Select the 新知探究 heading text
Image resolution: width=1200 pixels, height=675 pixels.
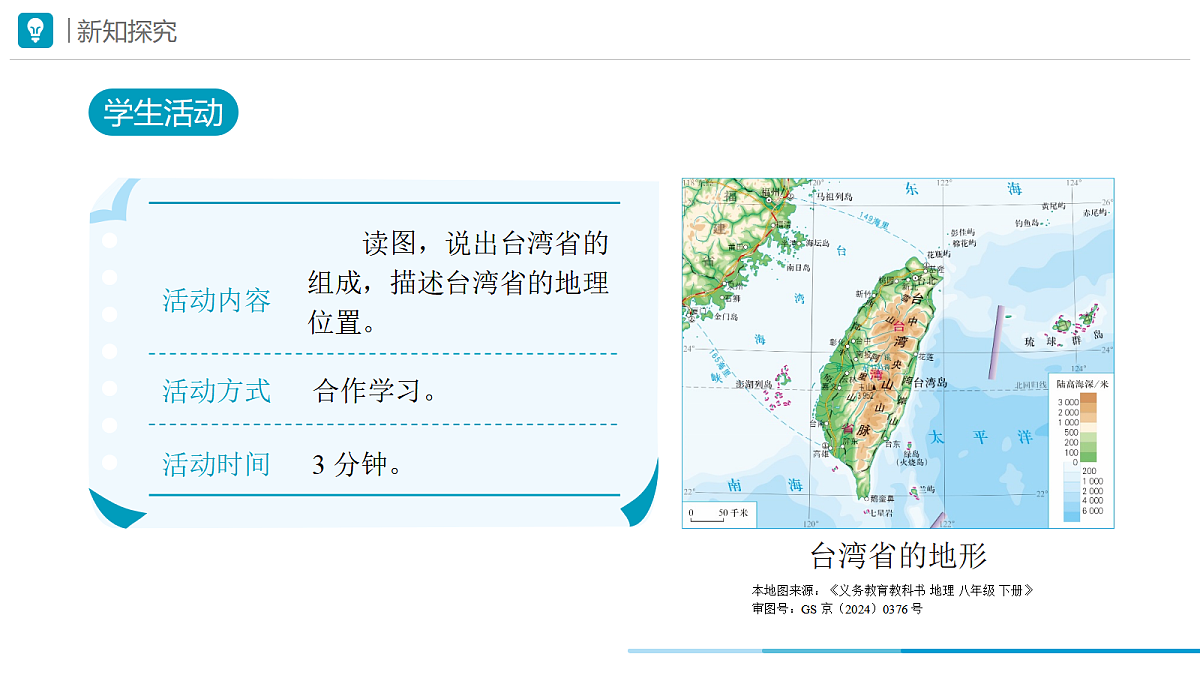(127, 31)
